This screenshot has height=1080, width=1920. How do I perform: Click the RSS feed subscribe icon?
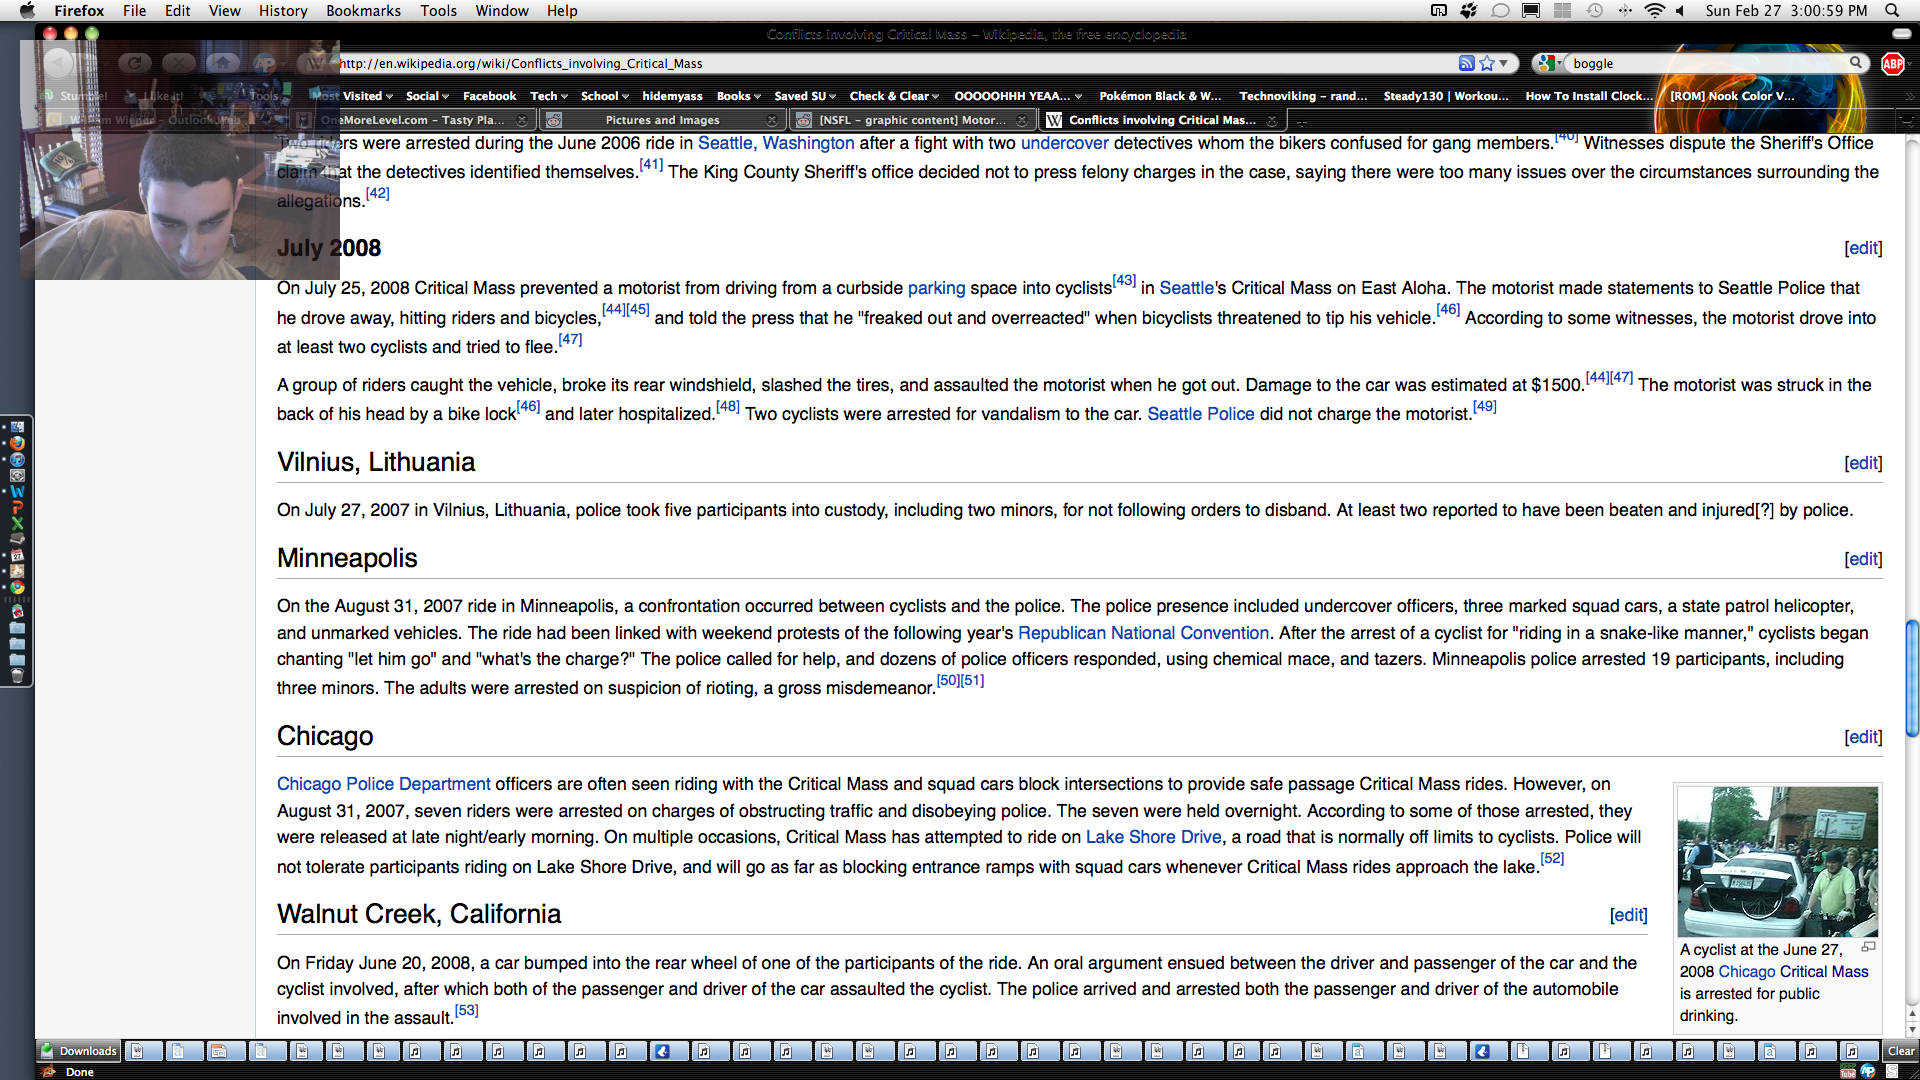(1466, 63)
